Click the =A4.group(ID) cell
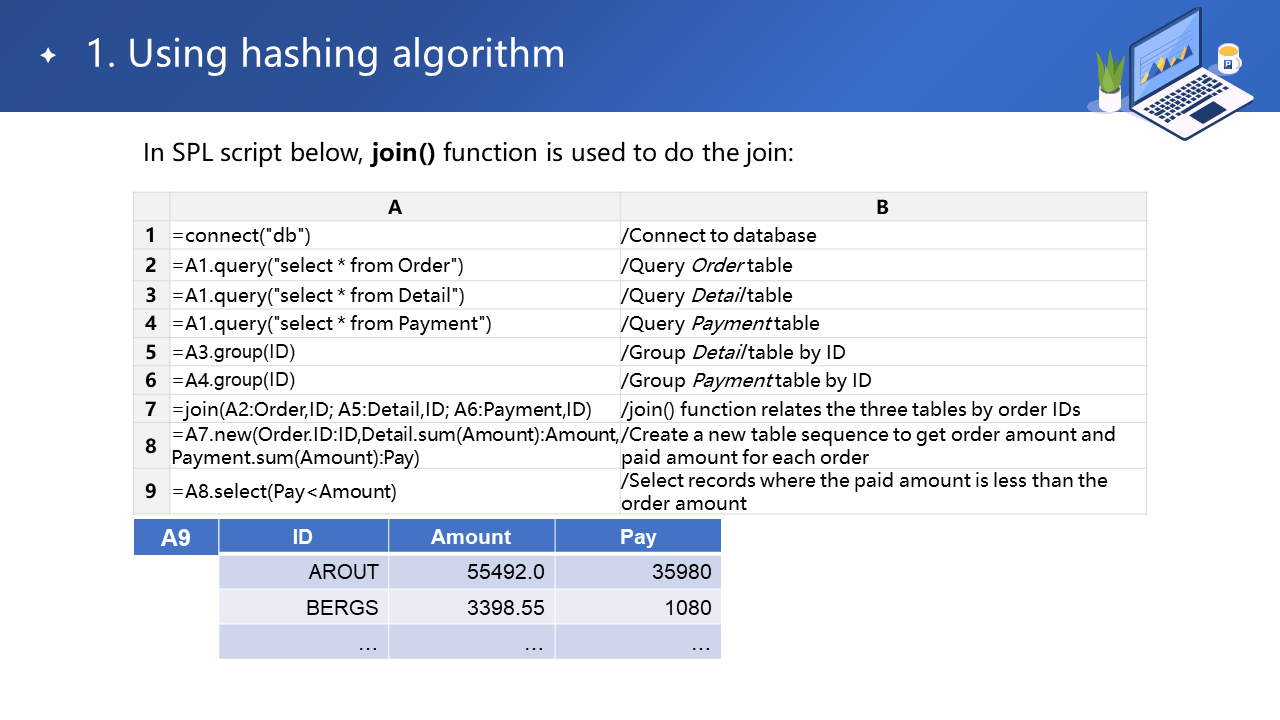Screen dimensions: 1280x720 point(395,380)
